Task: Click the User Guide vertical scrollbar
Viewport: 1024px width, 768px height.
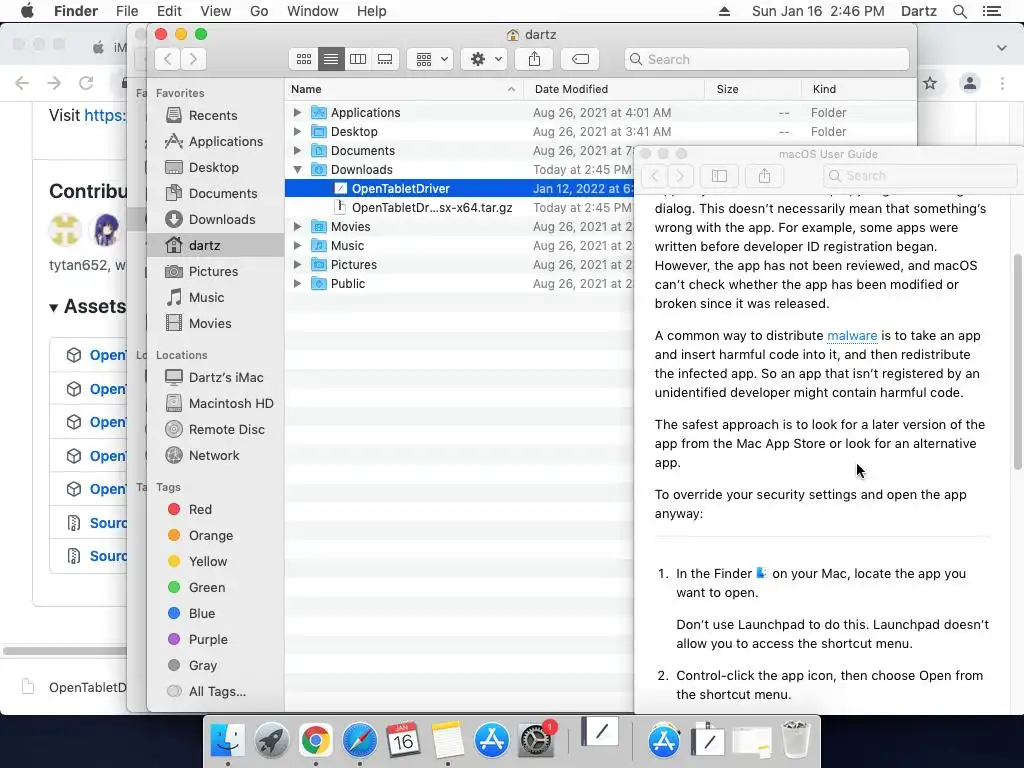Action: [x=1017, y=362]
